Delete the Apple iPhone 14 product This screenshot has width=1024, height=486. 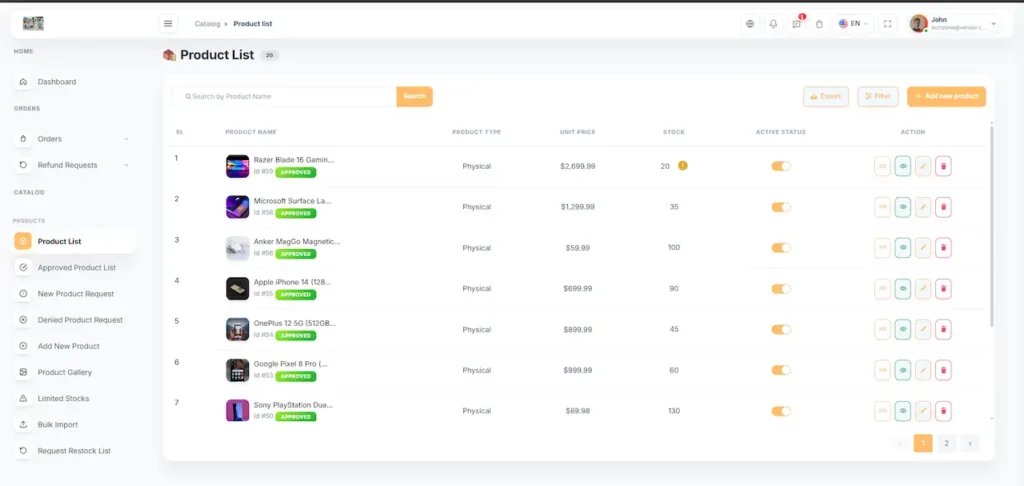coord(943,289)
